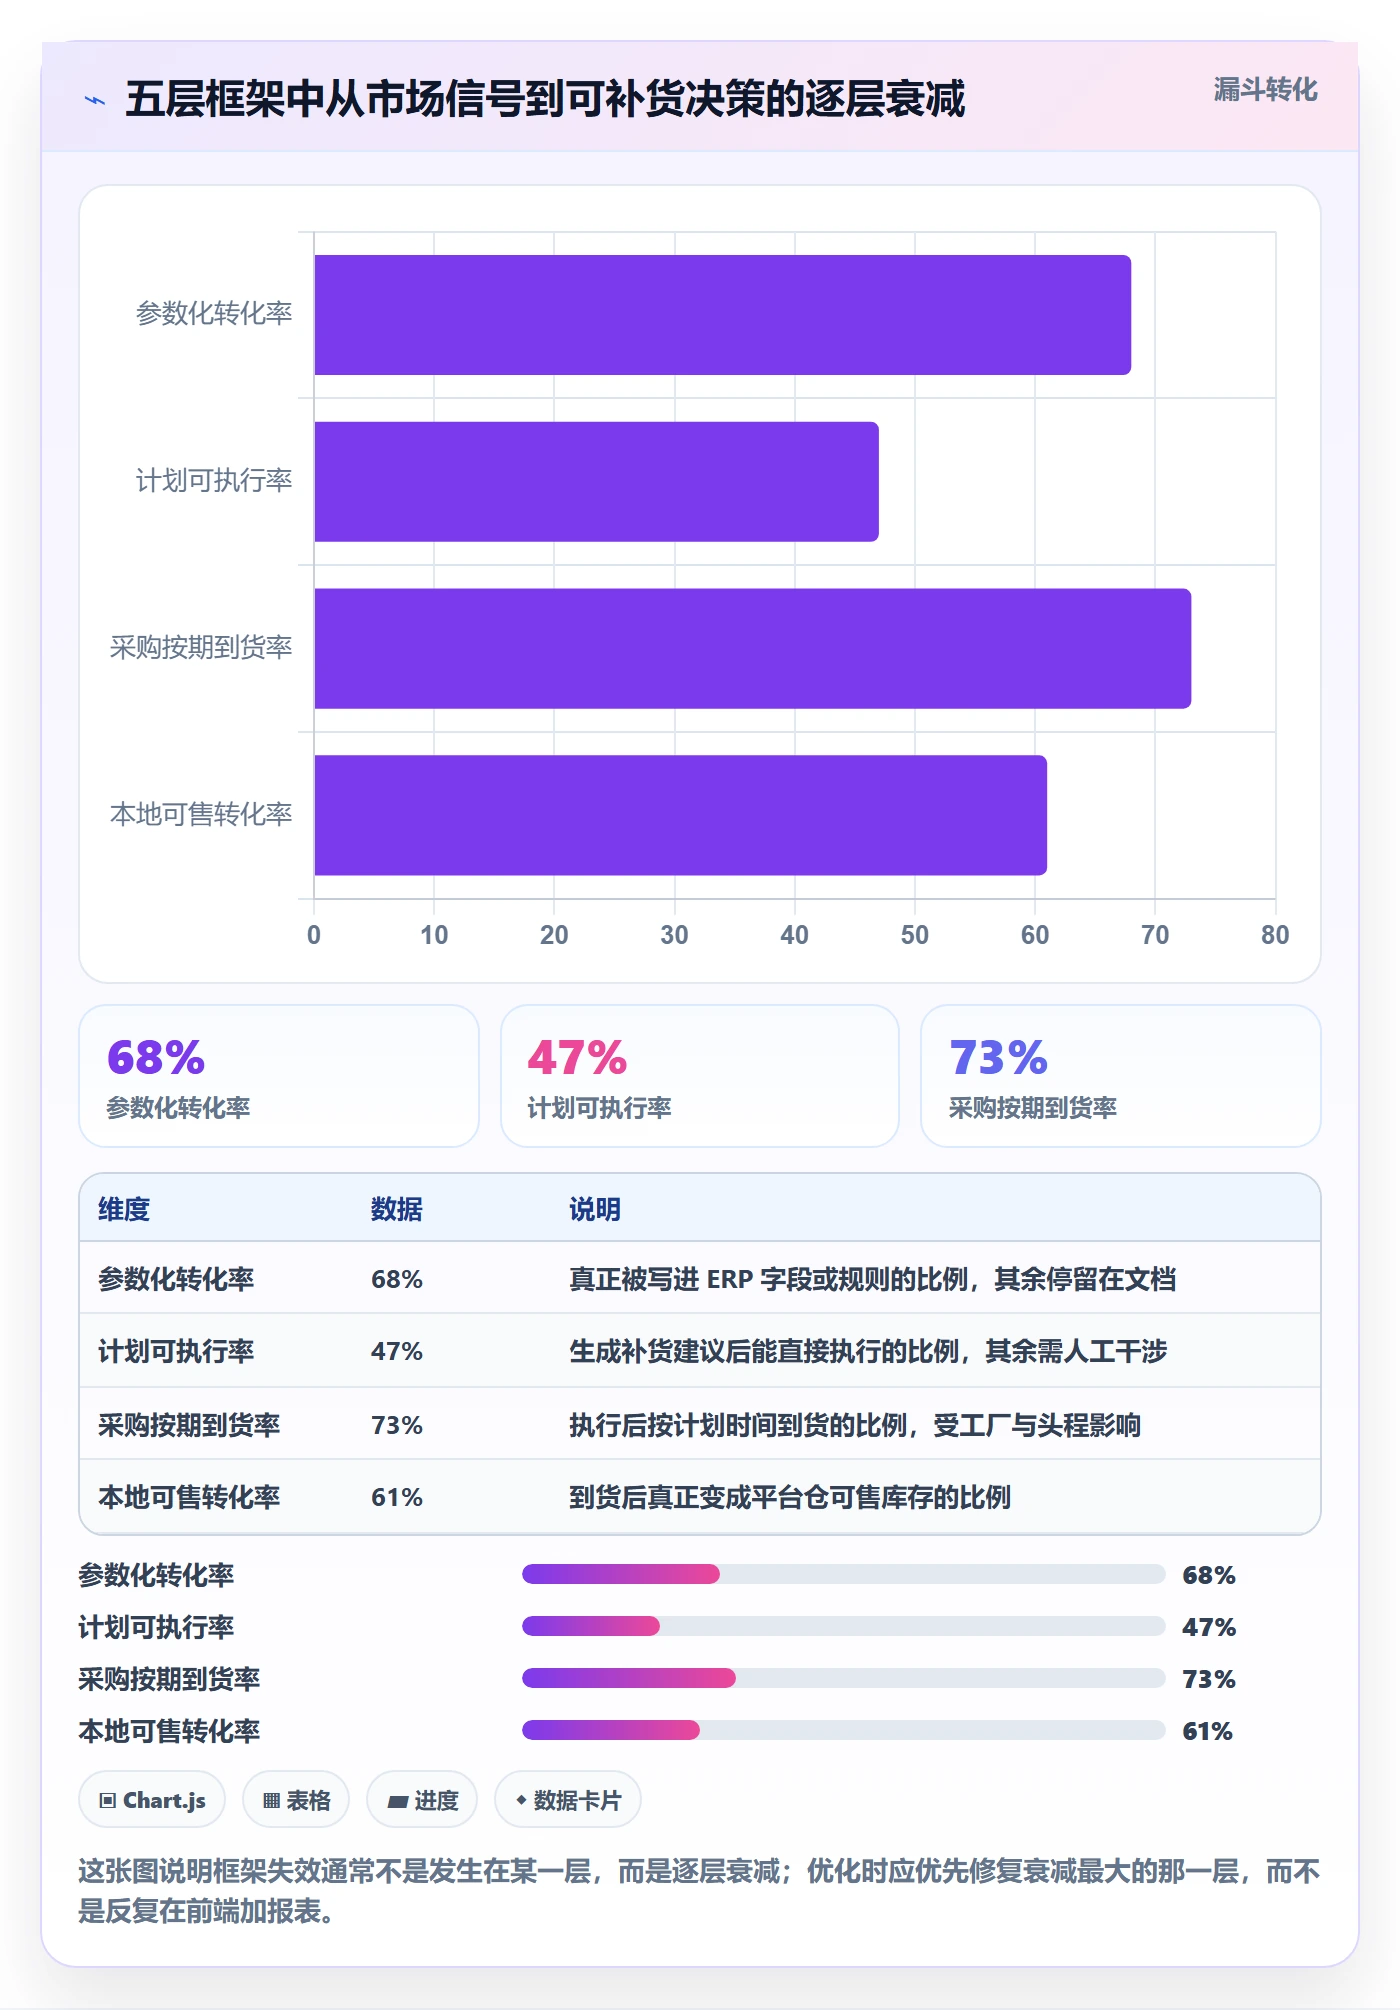The image size is (1400, 2010).
Task: Click the 采购按期到货率 bar in the chart
Action: point(752,648)
